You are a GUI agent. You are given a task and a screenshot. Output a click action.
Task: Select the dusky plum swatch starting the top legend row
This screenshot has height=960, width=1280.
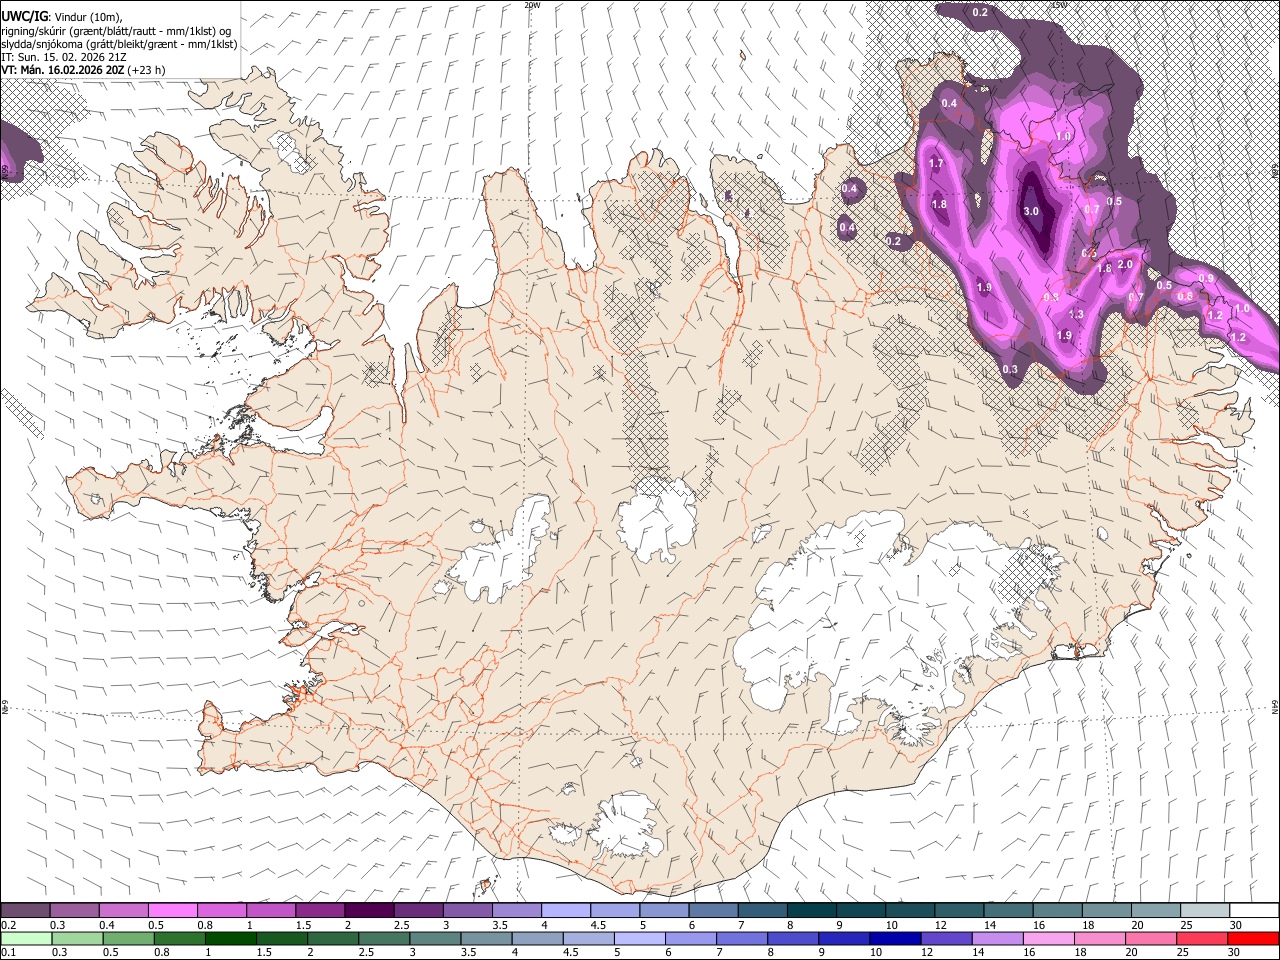pyautogui.click(x=25, y=910)
